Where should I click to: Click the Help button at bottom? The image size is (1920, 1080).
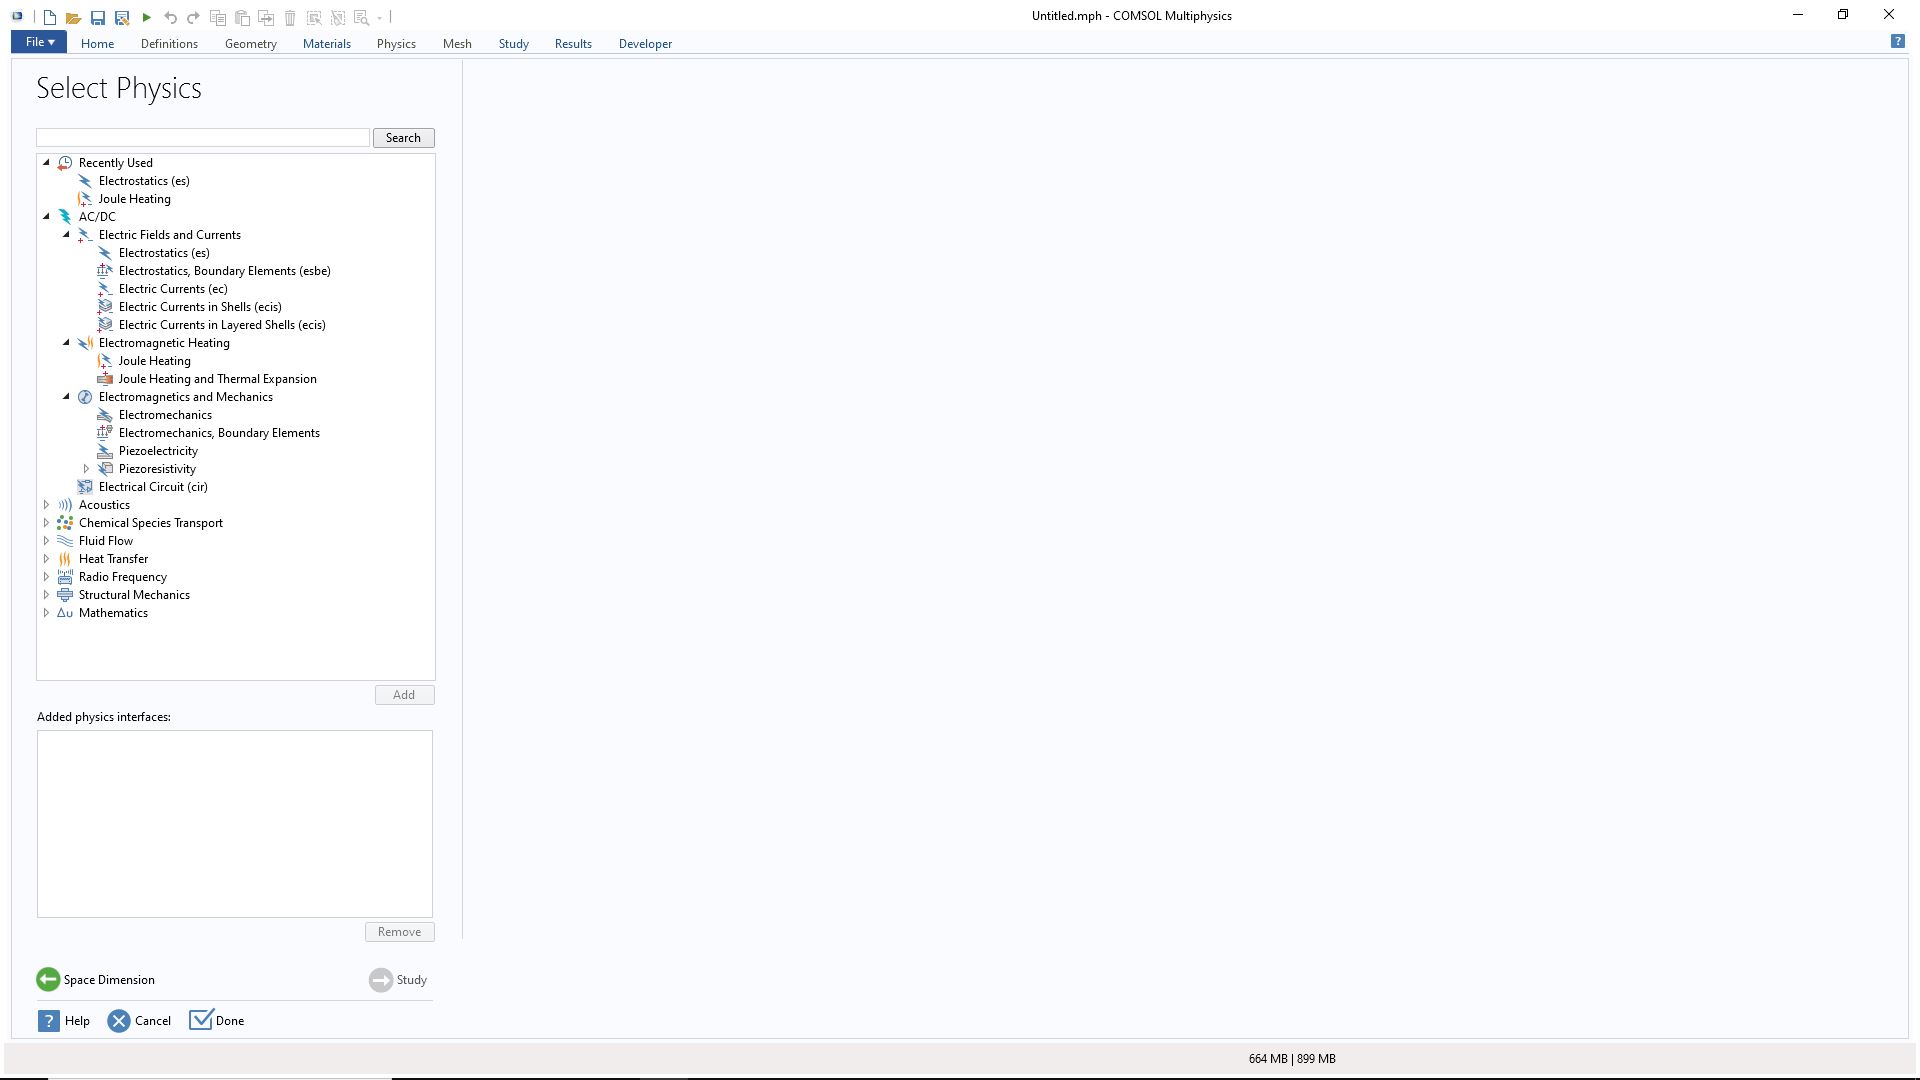(64, 1021)
